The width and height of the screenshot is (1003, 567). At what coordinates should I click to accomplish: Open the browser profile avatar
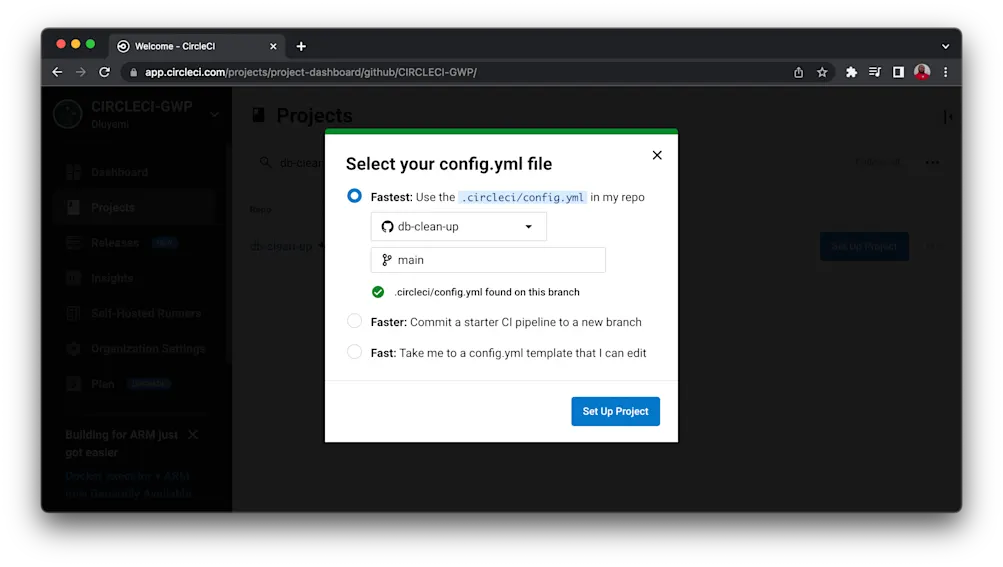922,72
